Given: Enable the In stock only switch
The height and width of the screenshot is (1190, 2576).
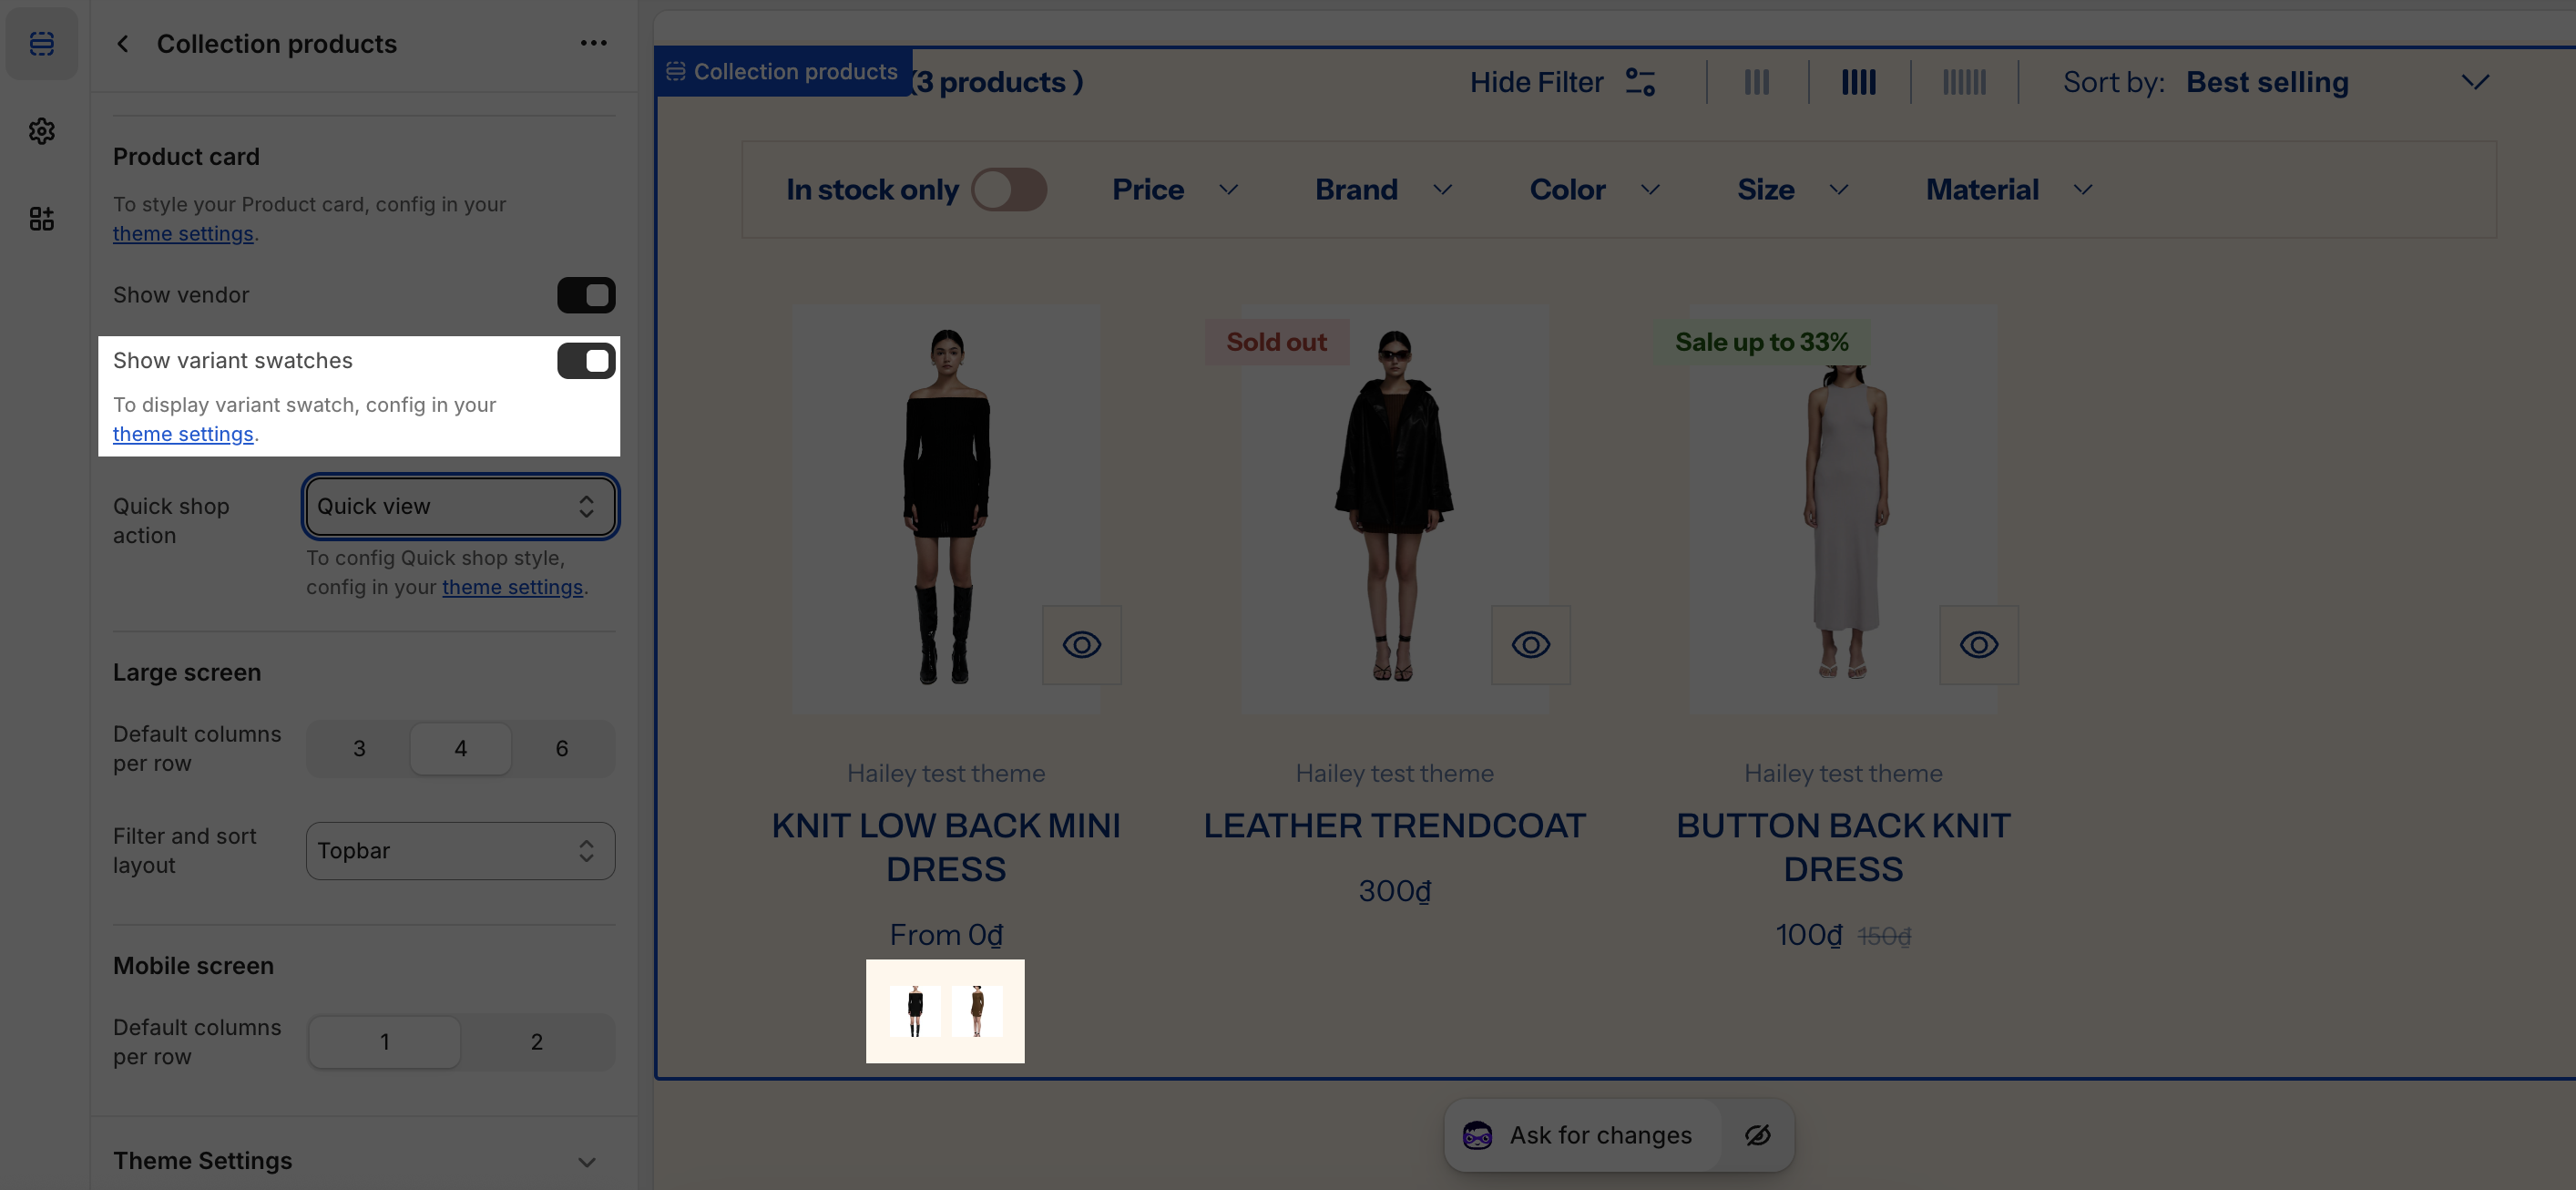Looking at the screenshot, I should [x=1008, y=190].
